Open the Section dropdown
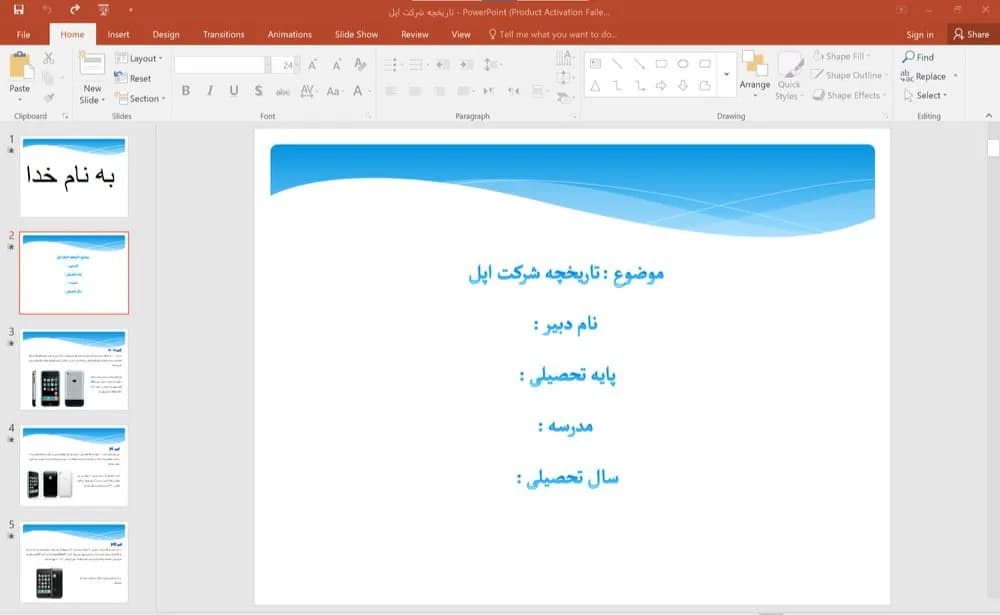This screenshot has height=615, width=1000. [x=140, y=98]
